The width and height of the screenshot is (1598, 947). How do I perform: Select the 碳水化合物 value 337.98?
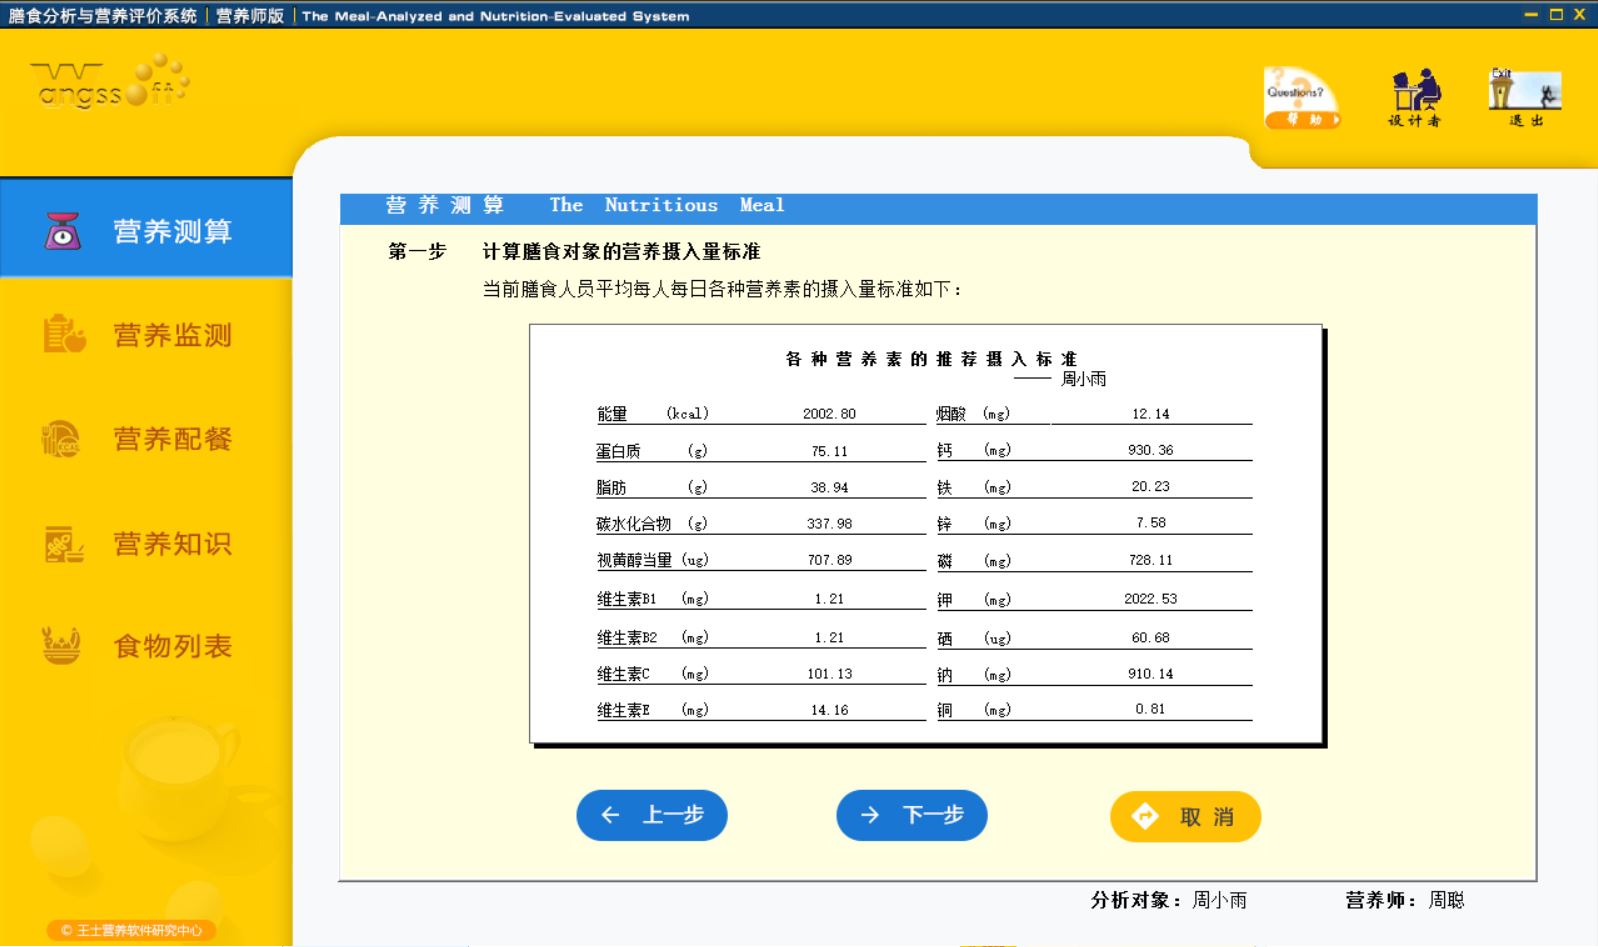pyautogui.click(x=829, y=524)
